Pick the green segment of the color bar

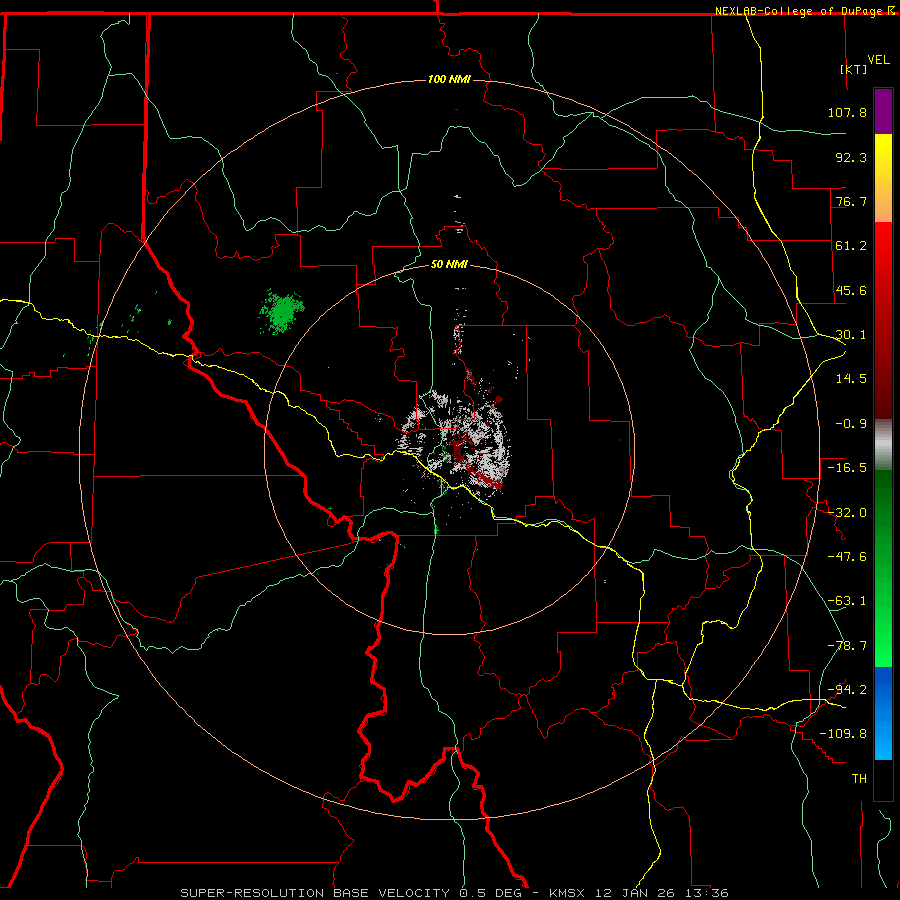pyautogui.click(x=883, y=568)
